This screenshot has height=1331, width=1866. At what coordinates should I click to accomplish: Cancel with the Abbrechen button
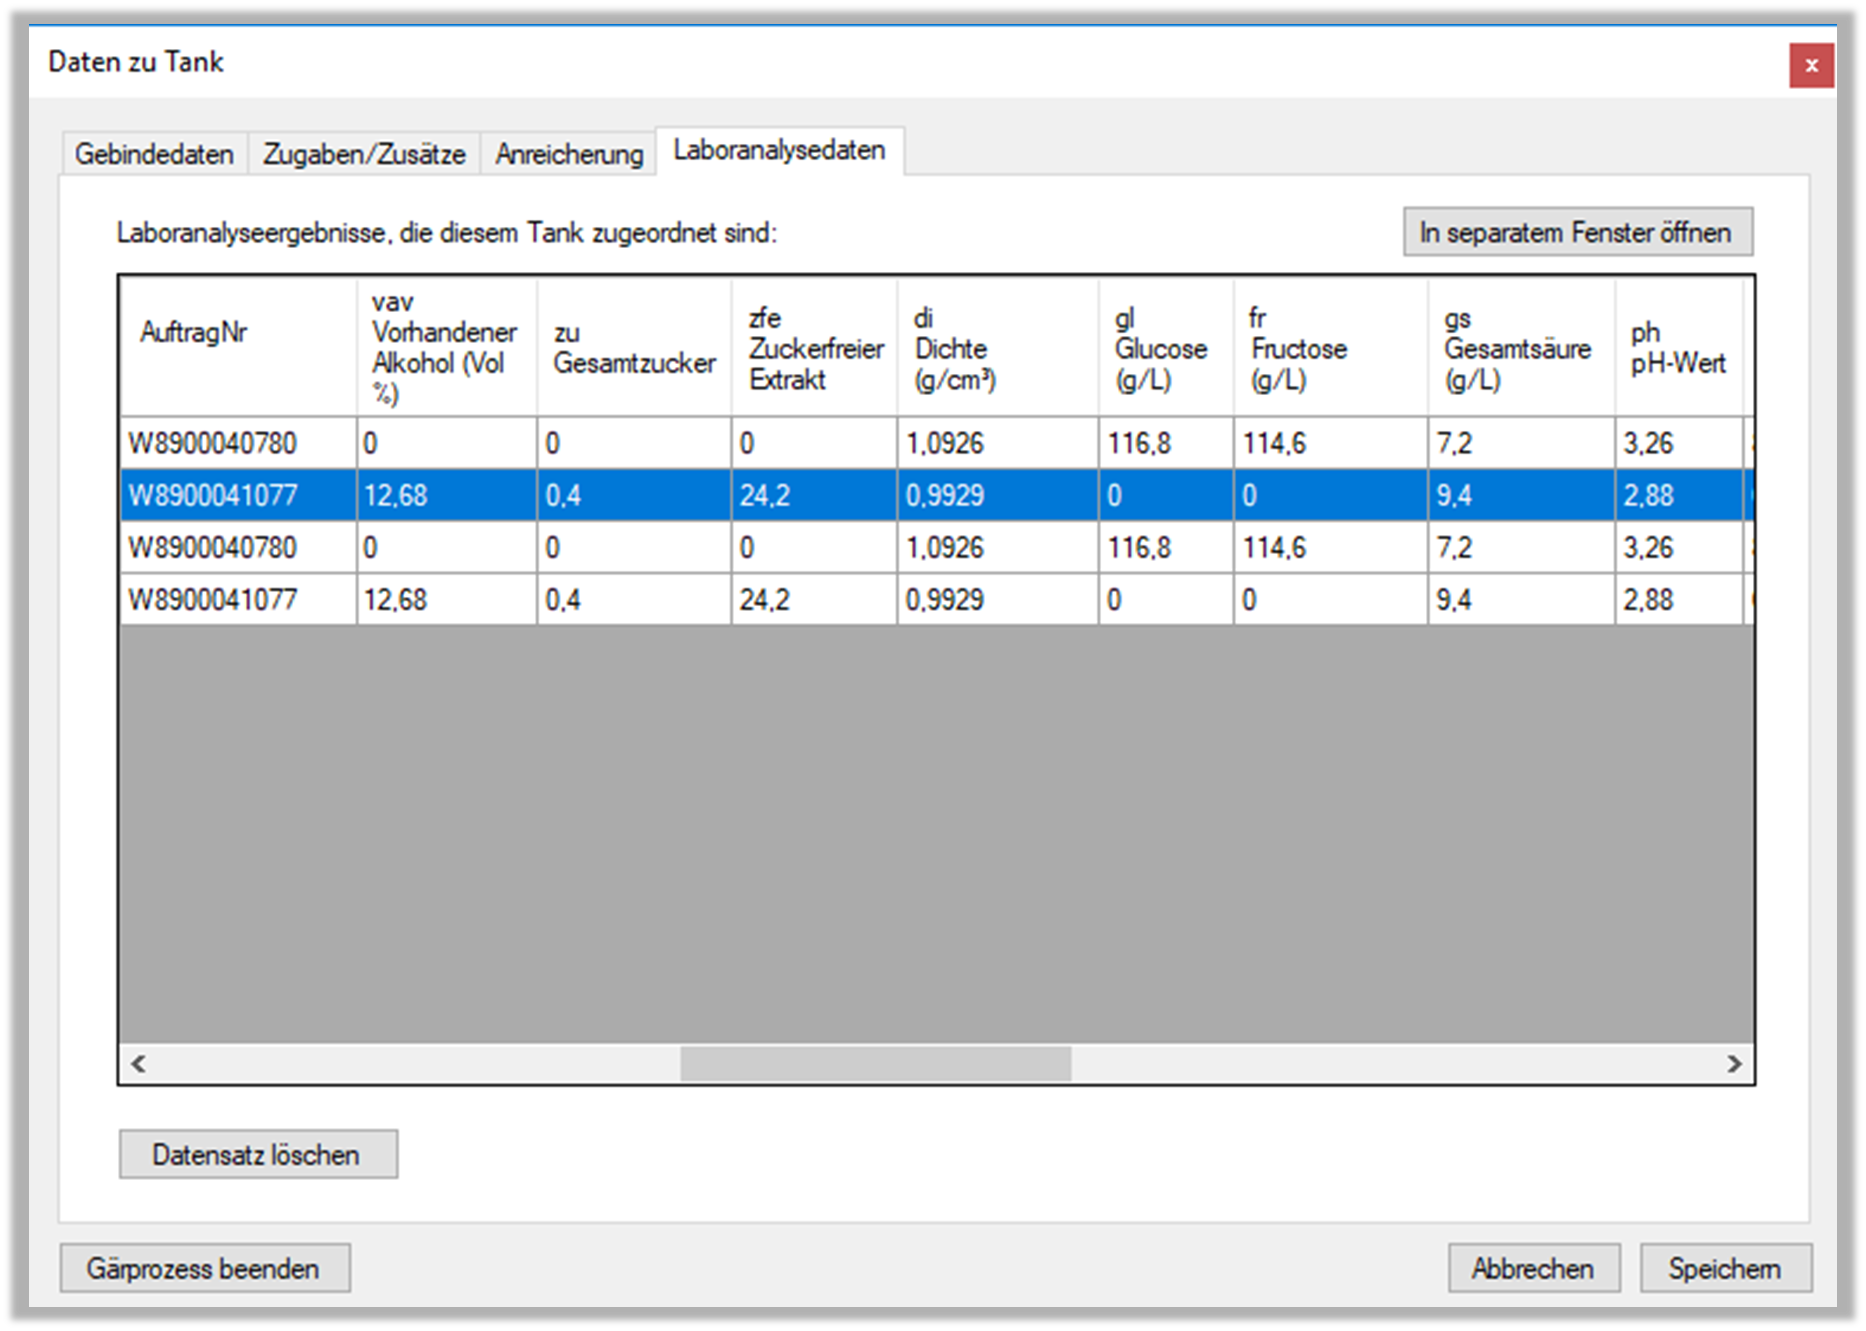[1533, 1268]
